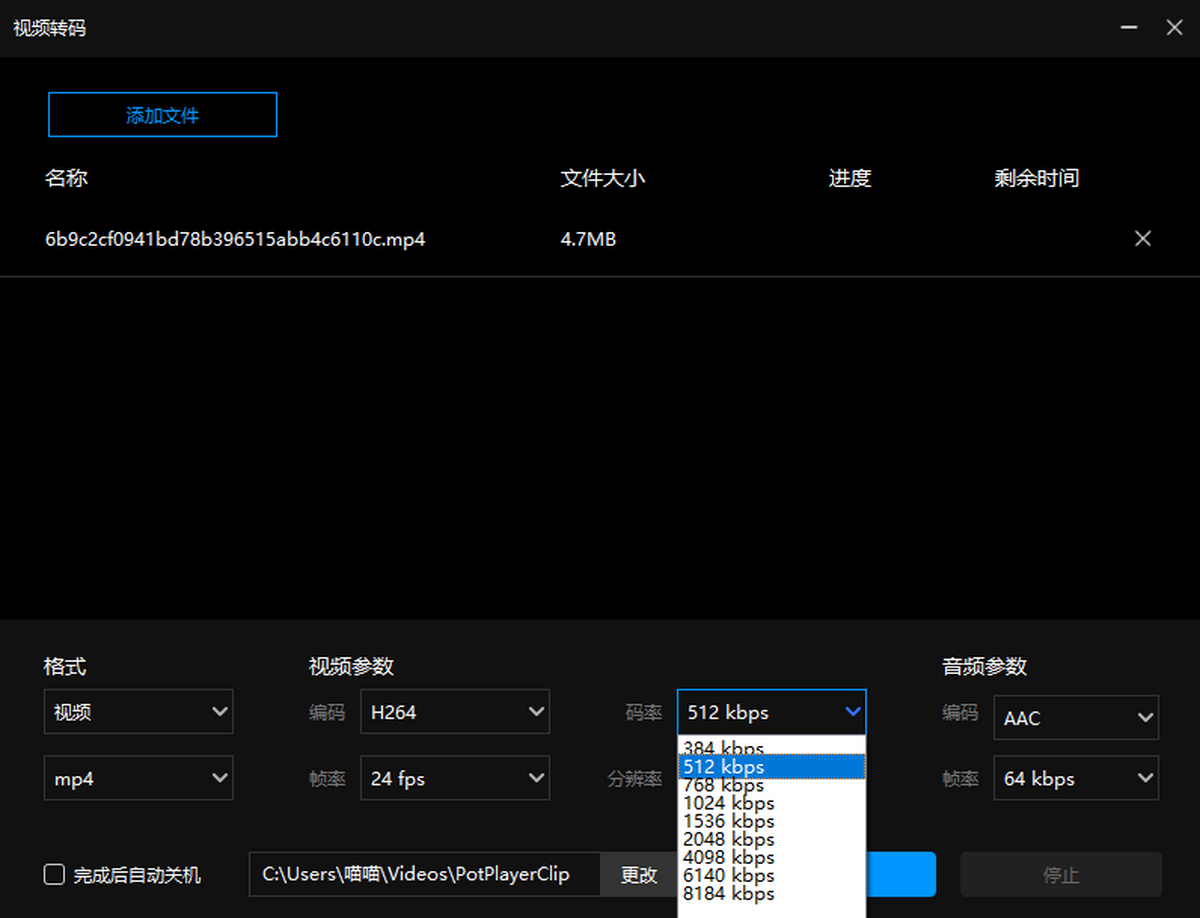Screen dimensions: 1200x918
Task: Remove the mp4 file from list
Action: pos(1142,239)
